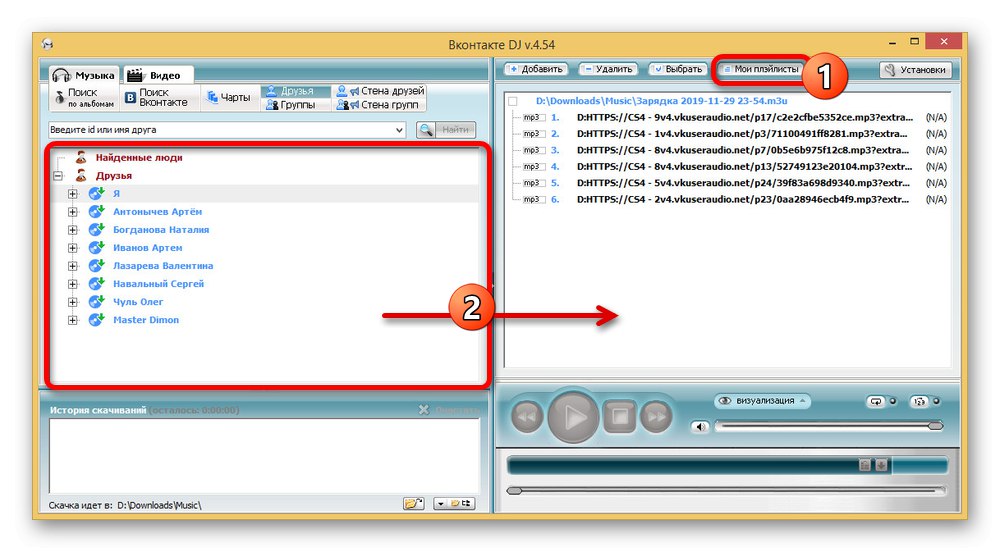Expand the Я tree node
Screen dimensions: 1000x552
72,193
